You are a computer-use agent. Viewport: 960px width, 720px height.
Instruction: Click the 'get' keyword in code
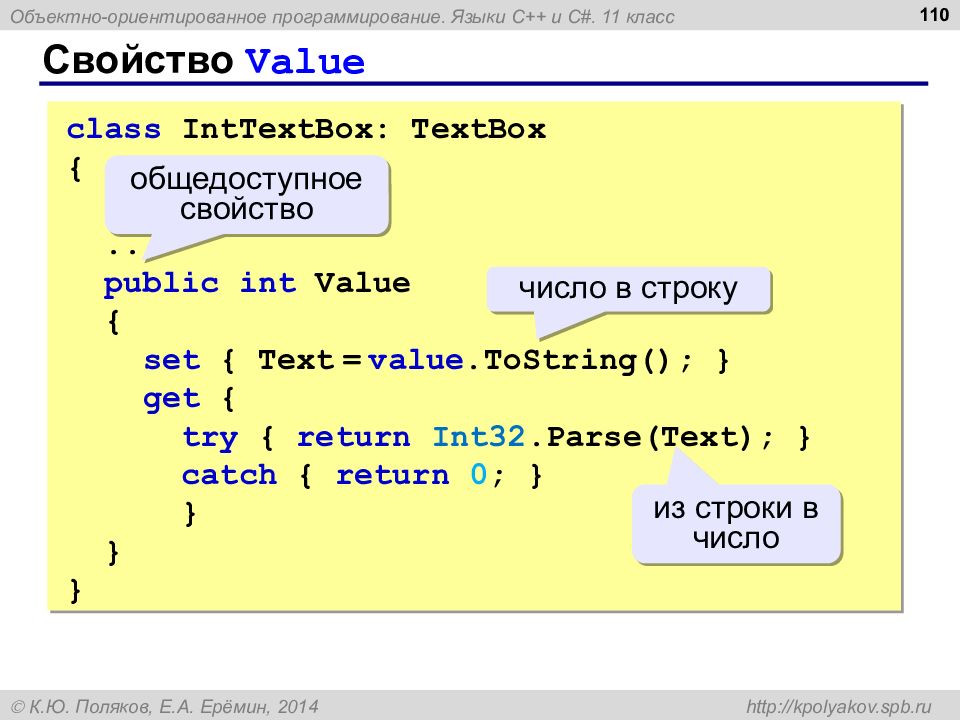(171, 399)
